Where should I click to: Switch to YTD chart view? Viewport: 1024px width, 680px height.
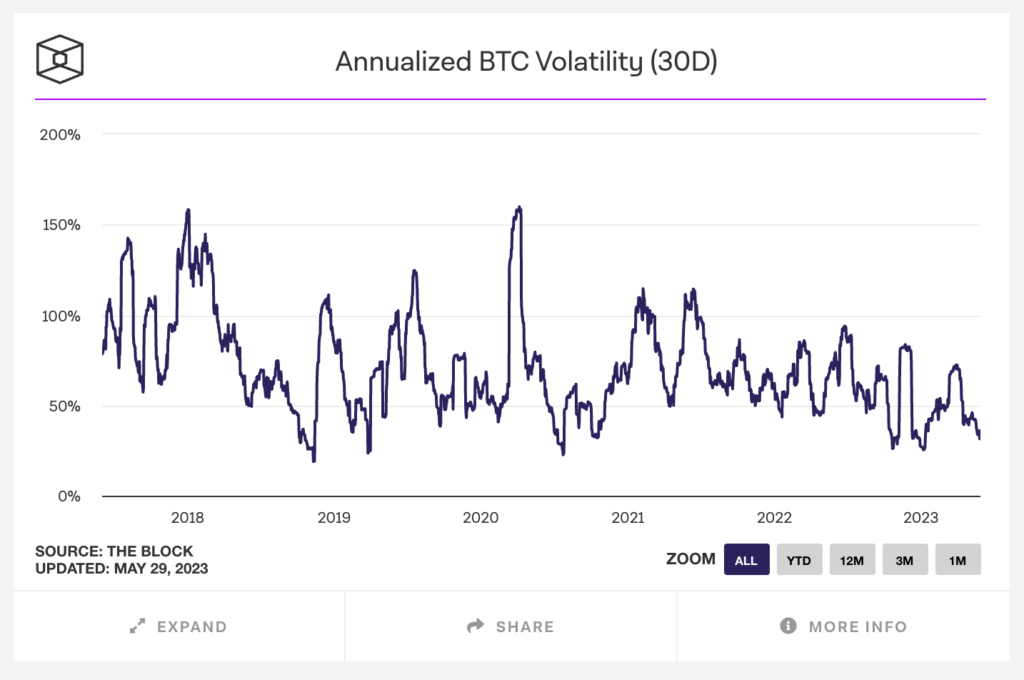(x=799, y=559)
